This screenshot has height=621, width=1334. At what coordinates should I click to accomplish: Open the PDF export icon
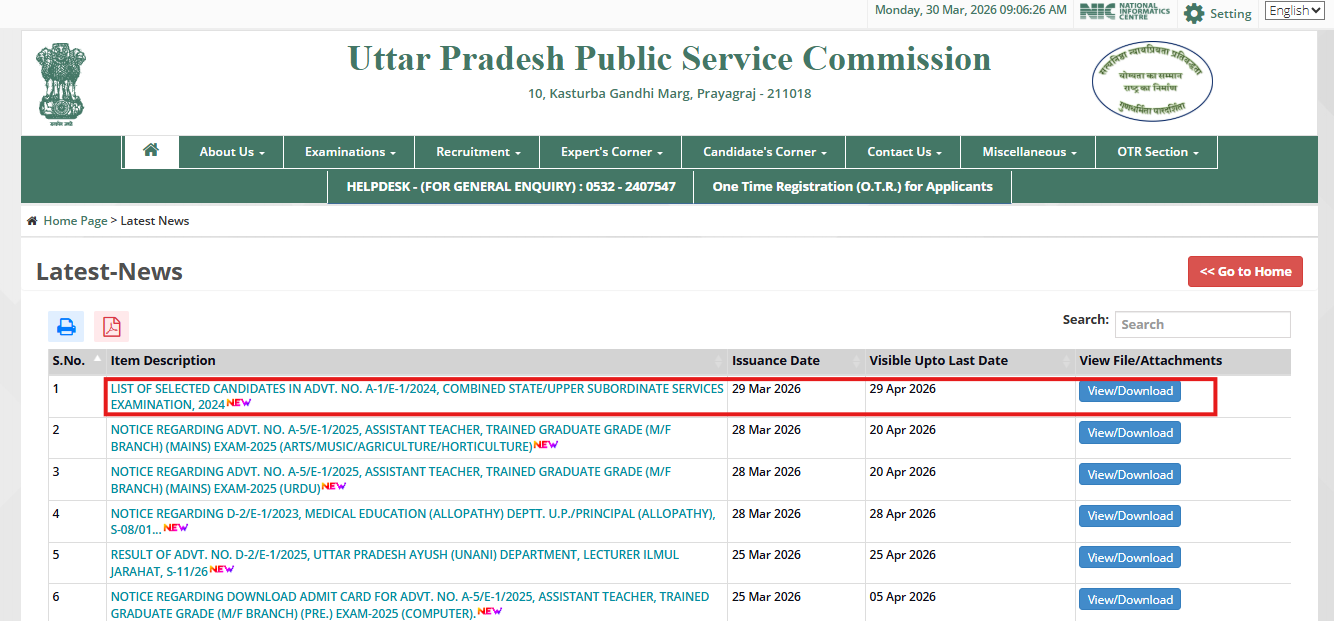111,326
